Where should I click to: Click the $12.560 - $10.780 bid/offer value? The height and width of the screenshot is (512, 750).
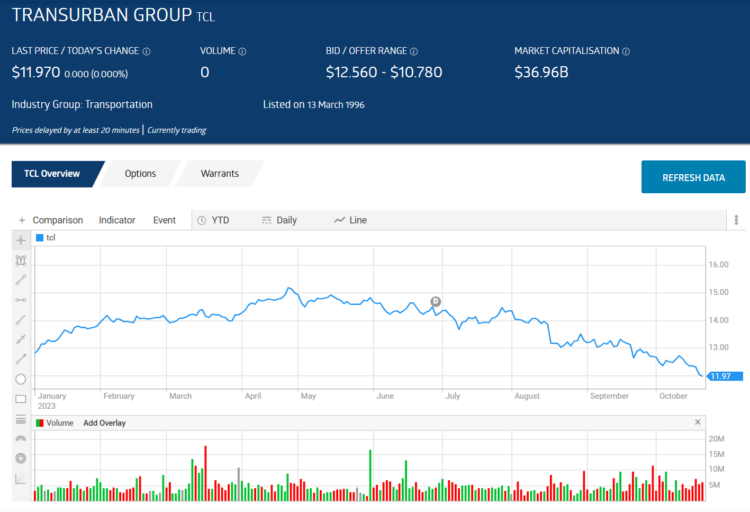click(384, 72)
